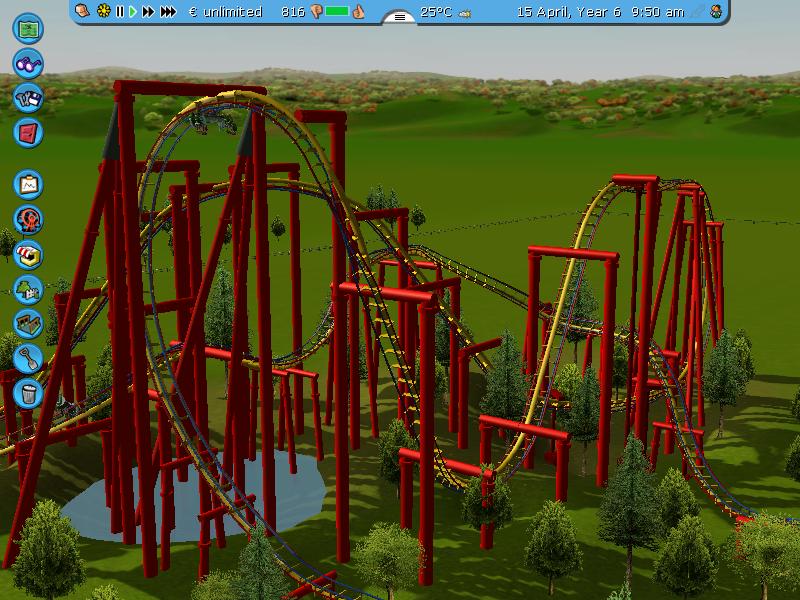Set game to triple fast-forward speed
This screenshot has width=800, height=600.
168,11
